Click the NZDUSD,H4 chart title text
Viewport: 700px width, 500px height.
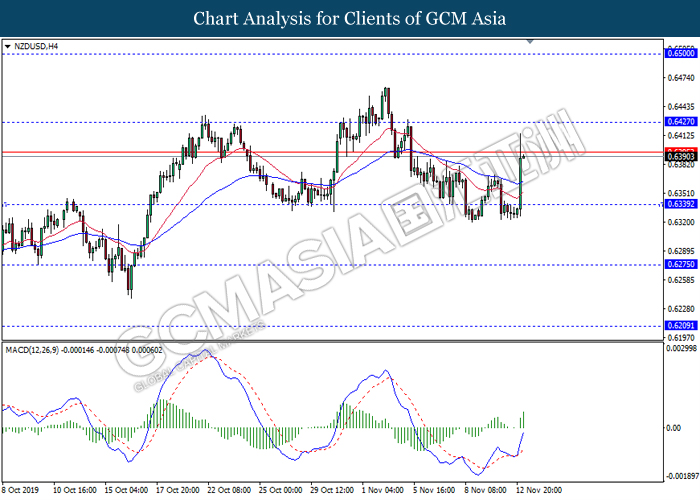coord(36,46)
